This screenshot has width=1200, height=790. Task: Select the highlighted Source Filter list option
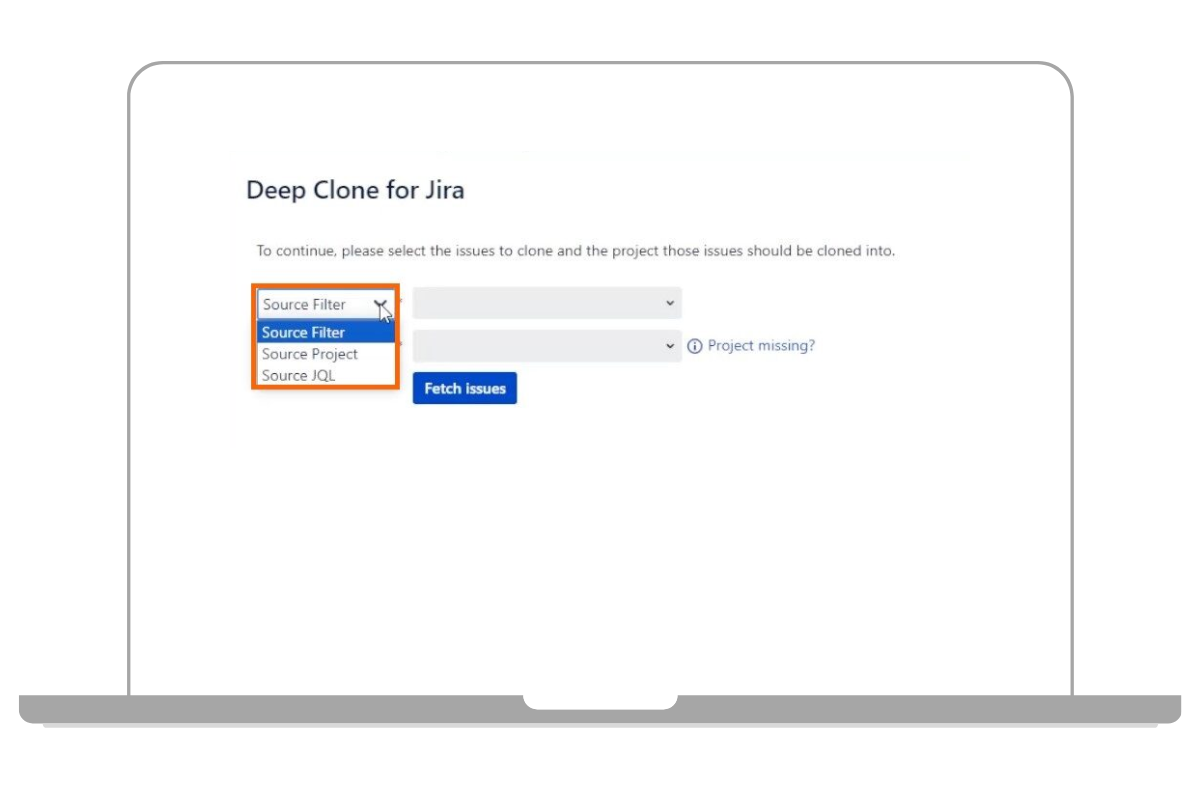coord(304,333)
